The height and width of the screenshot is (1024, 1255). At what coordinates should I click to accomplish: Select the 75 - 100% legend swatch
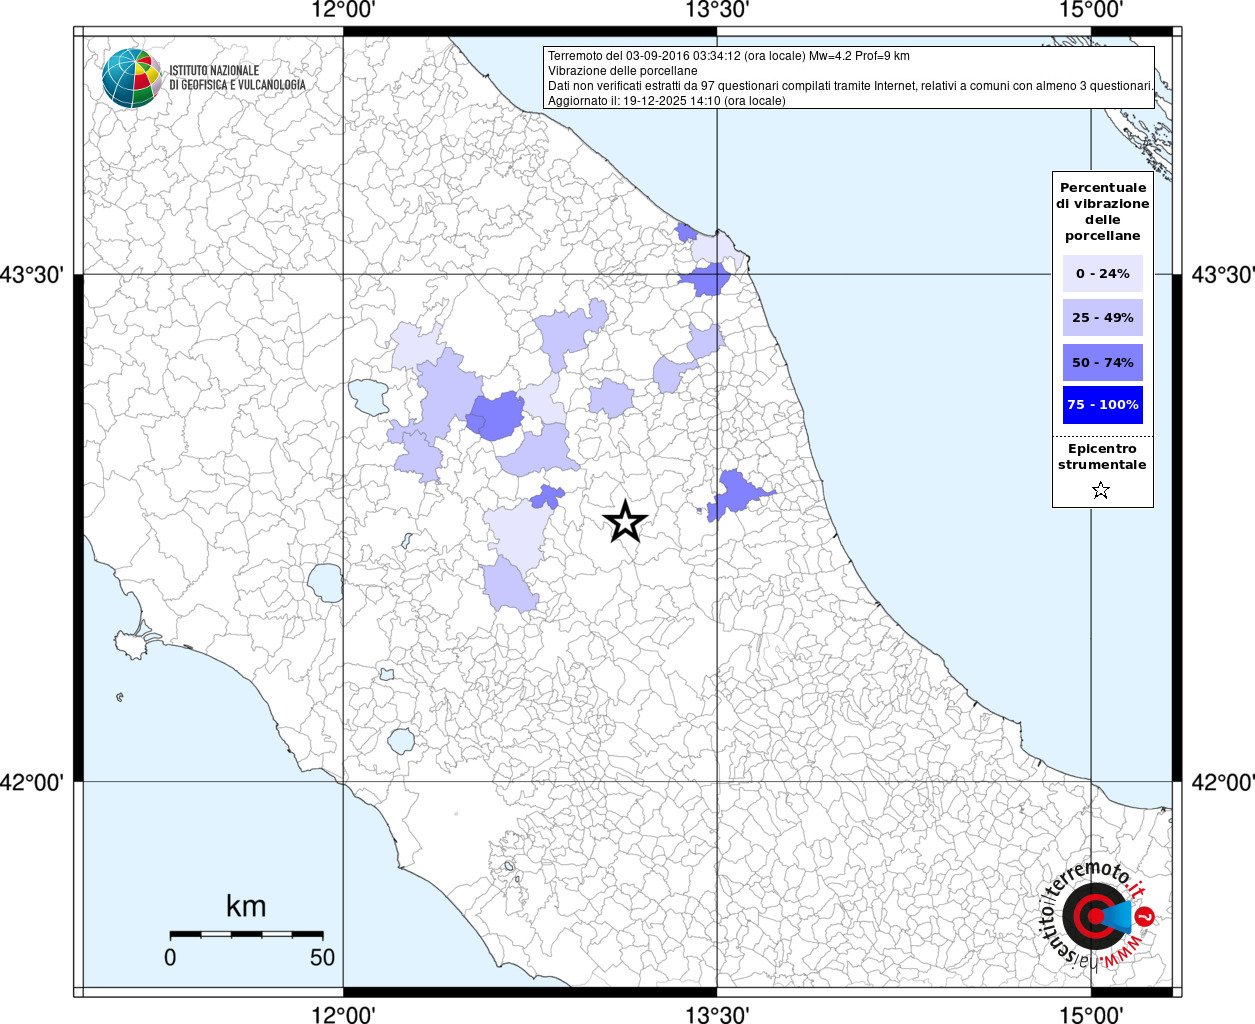(1102, 405)
